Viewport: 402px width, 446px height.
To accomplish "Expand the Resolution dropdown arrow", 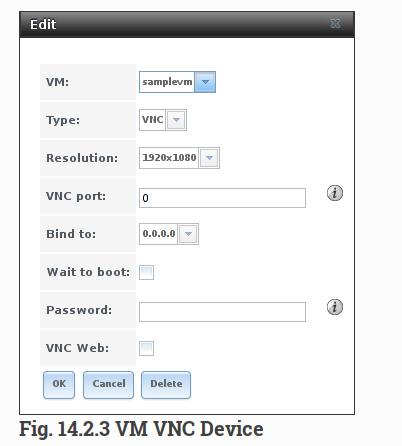I will click(x=209, y=158).
